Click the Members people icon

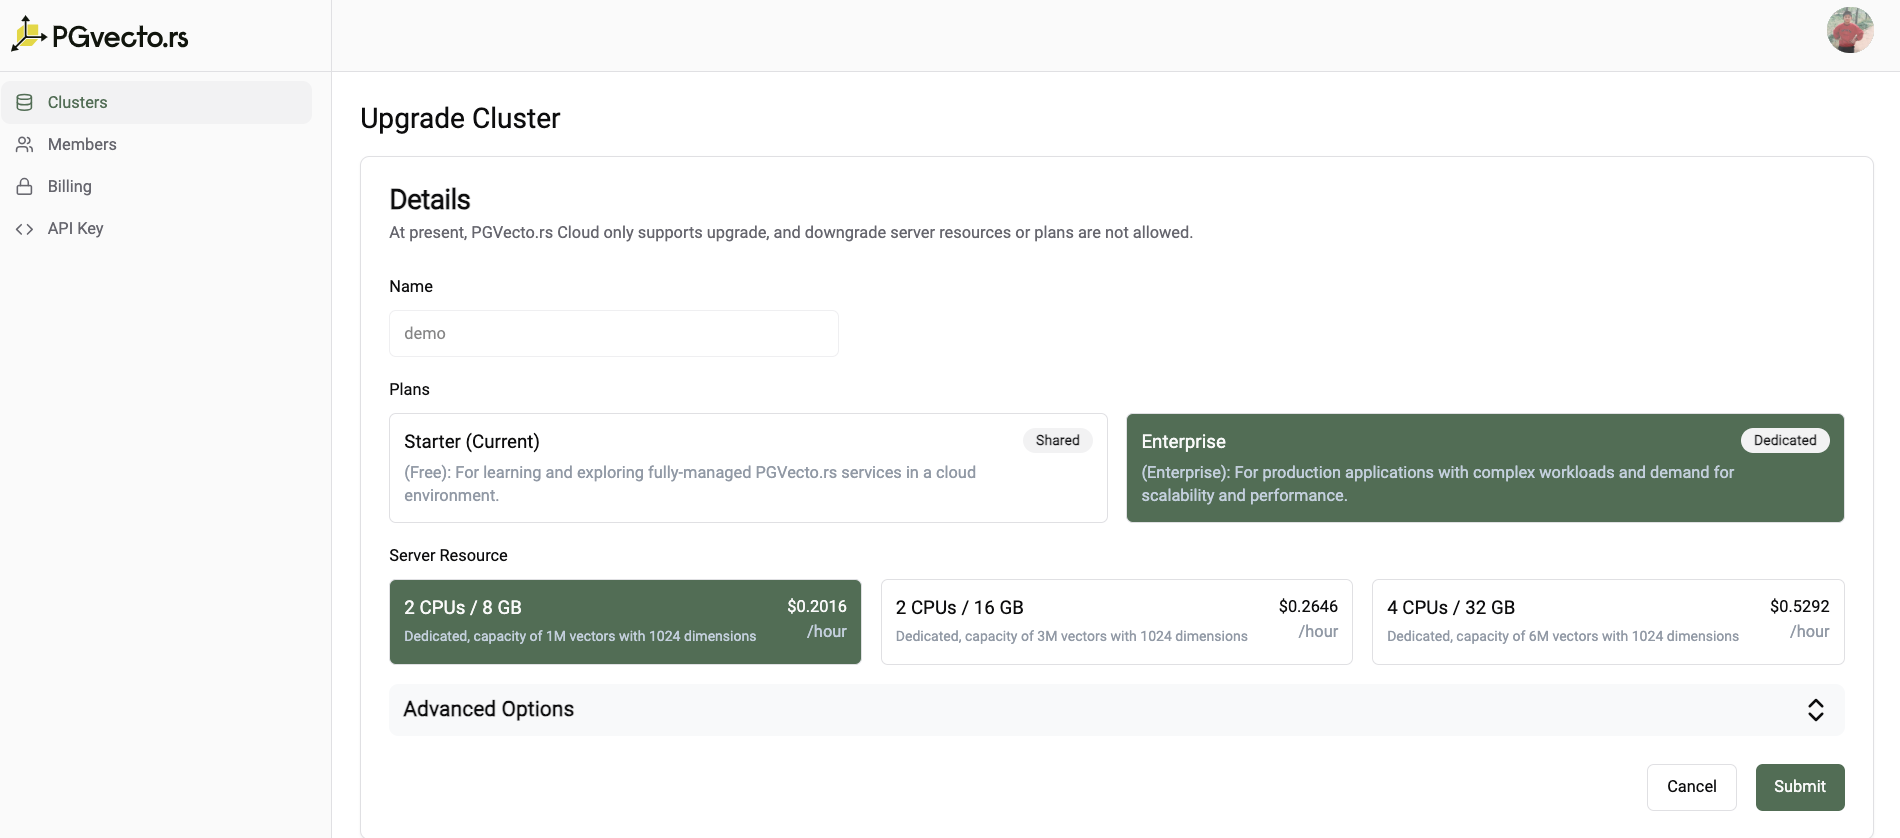[25, 144]
